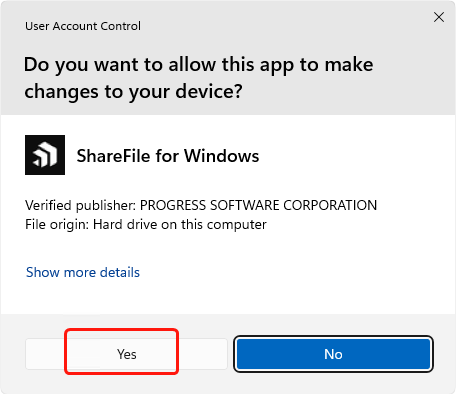Screen dimensions: 456x394
Task: Select the Hard drive on this computer text
Action: (180, 224)
